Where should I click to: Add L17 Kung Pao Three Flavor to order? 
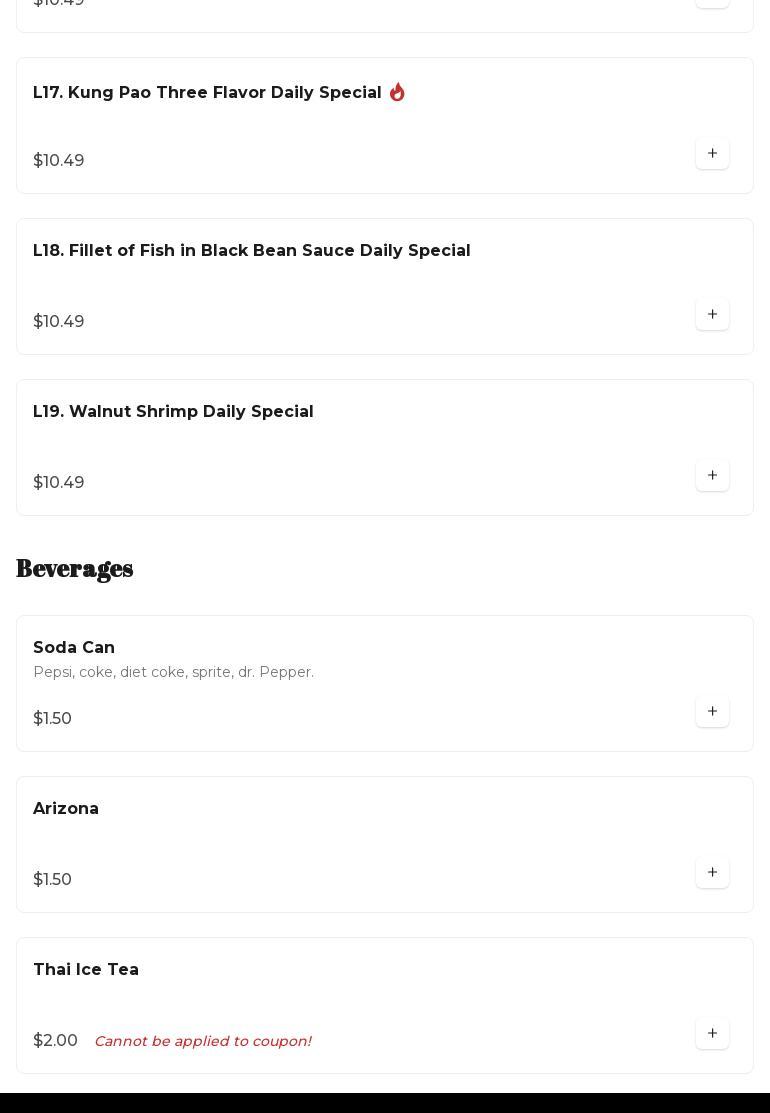(x=712, y=154)
